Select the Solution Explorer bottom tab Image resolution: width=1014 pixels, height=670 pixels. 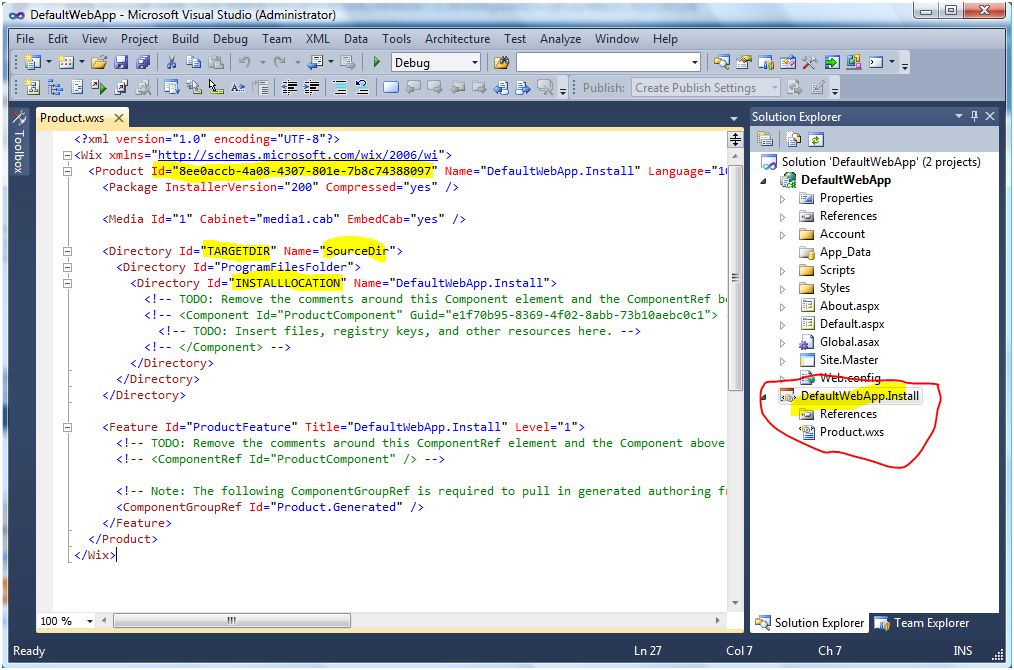[x=810, y=623]
